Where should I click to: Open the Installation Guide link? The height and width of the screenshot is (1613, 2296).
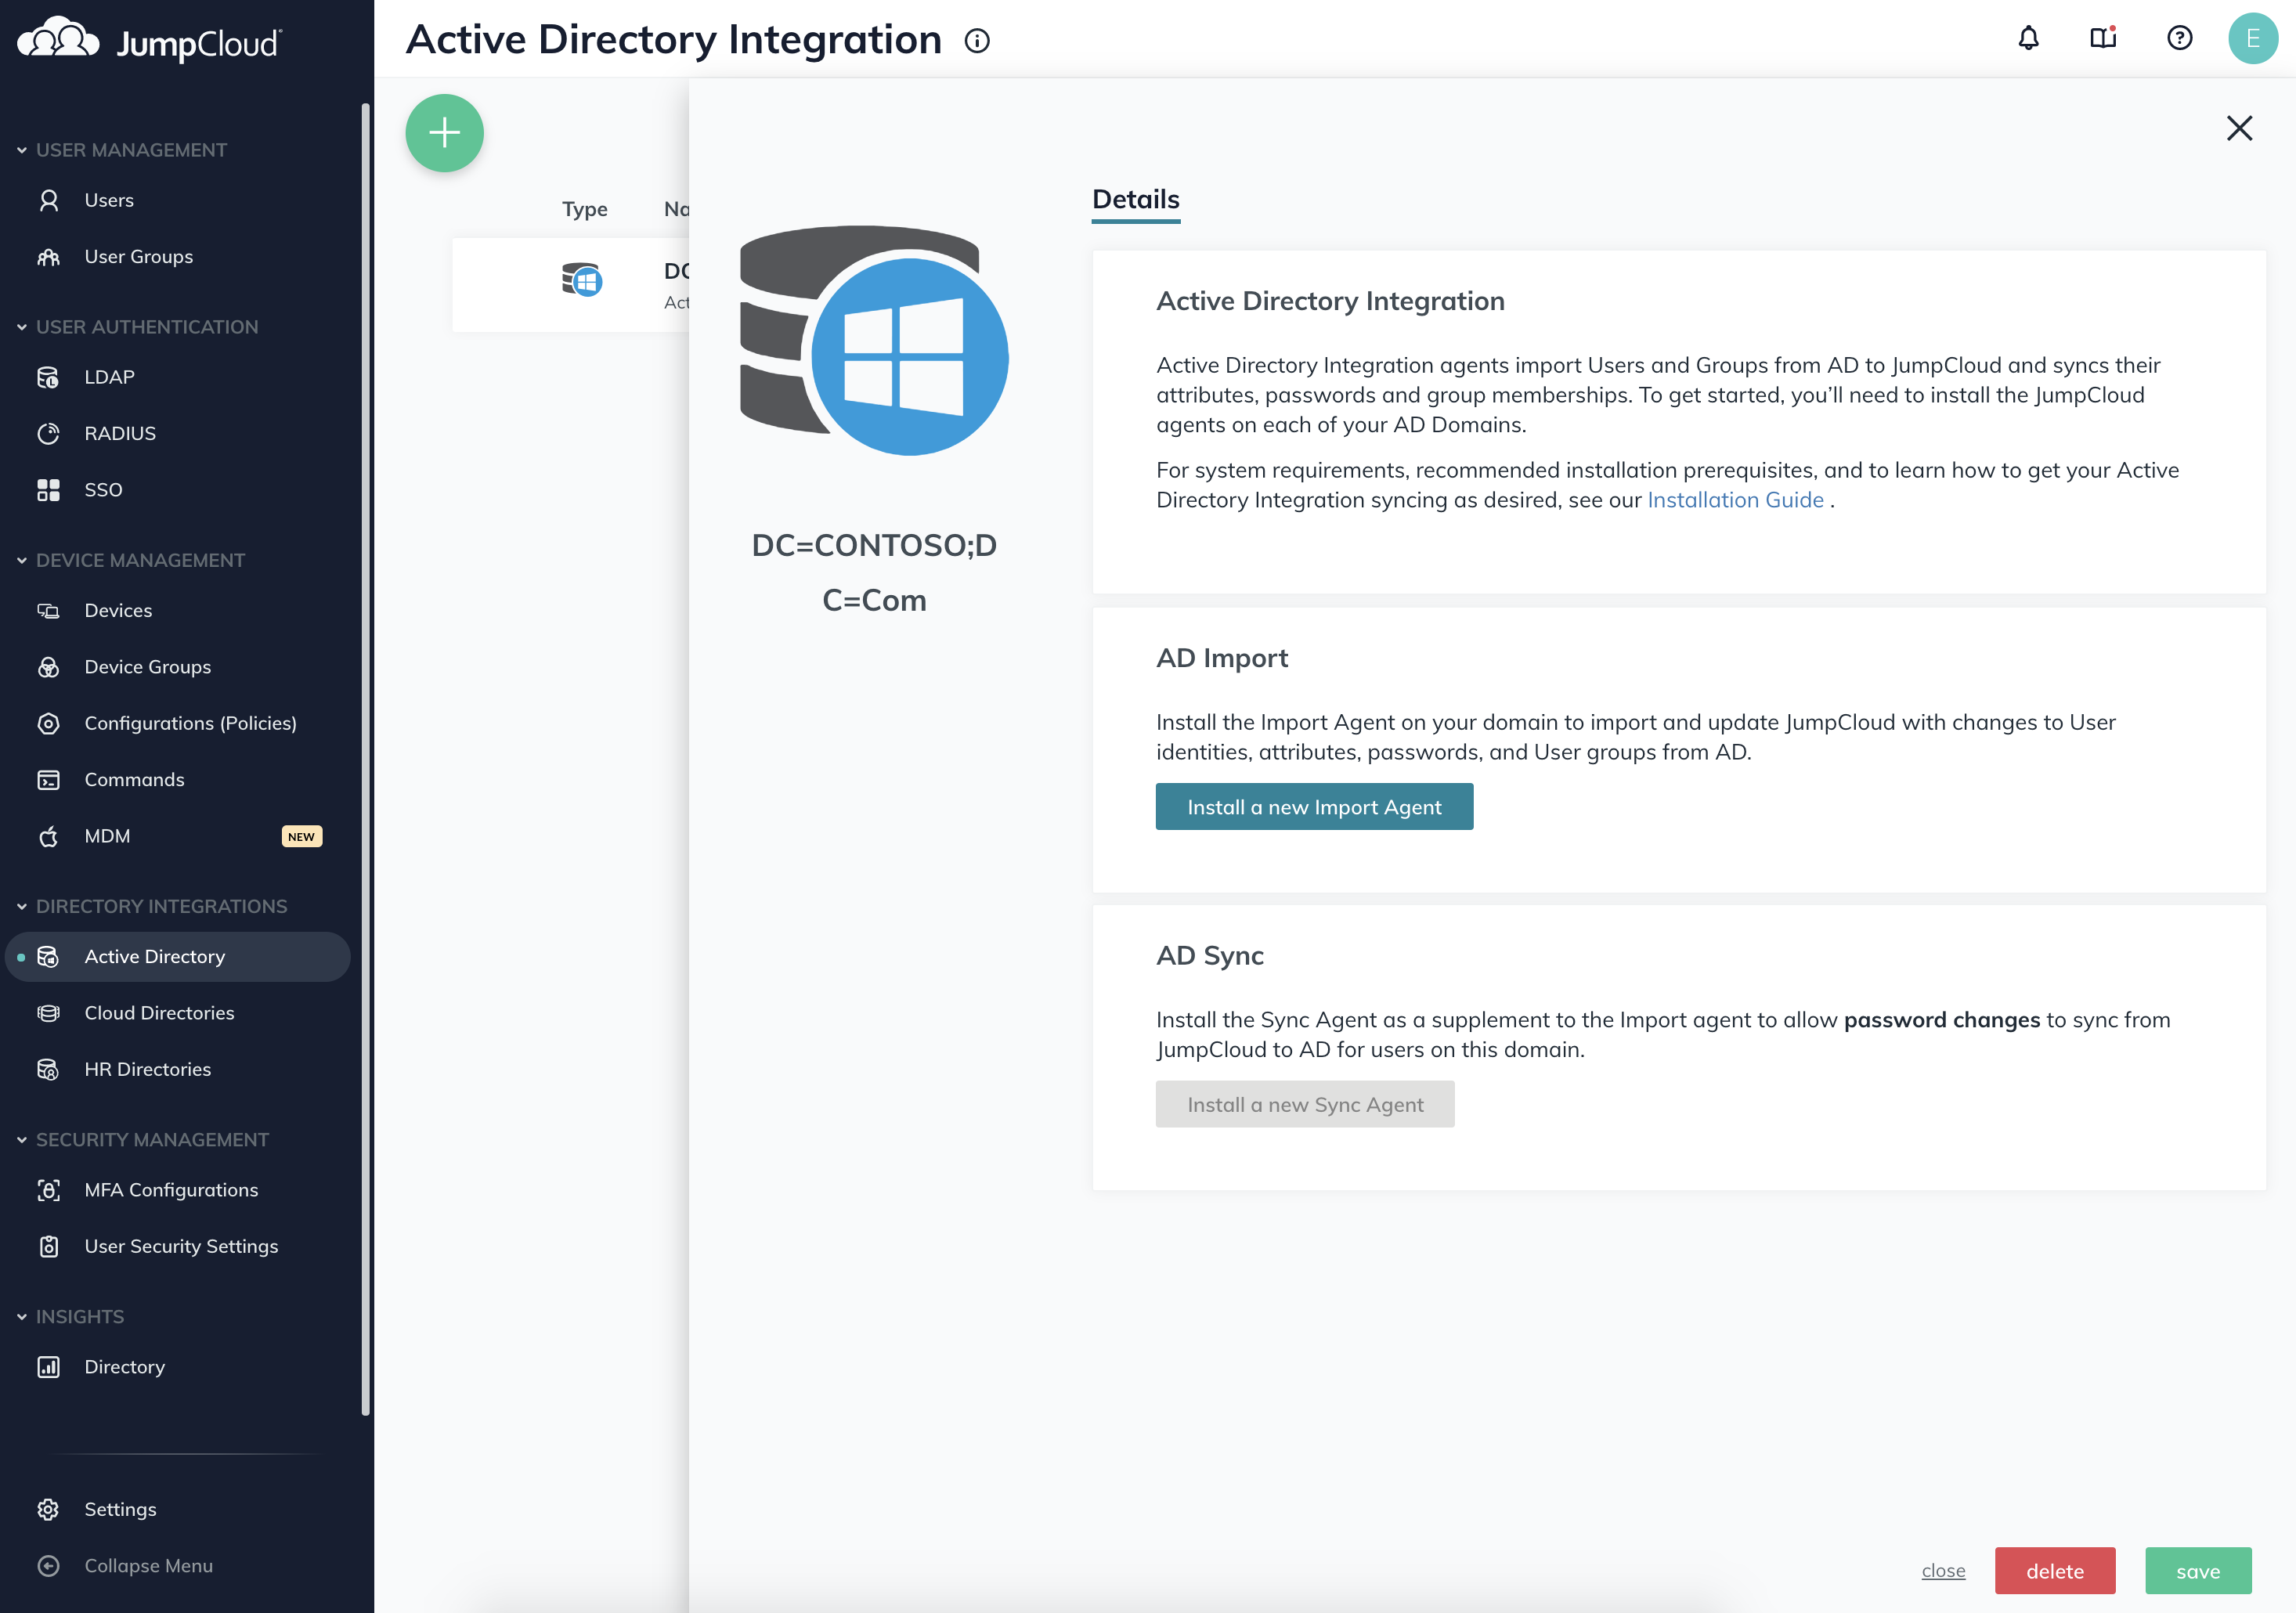coord(1735,500)
